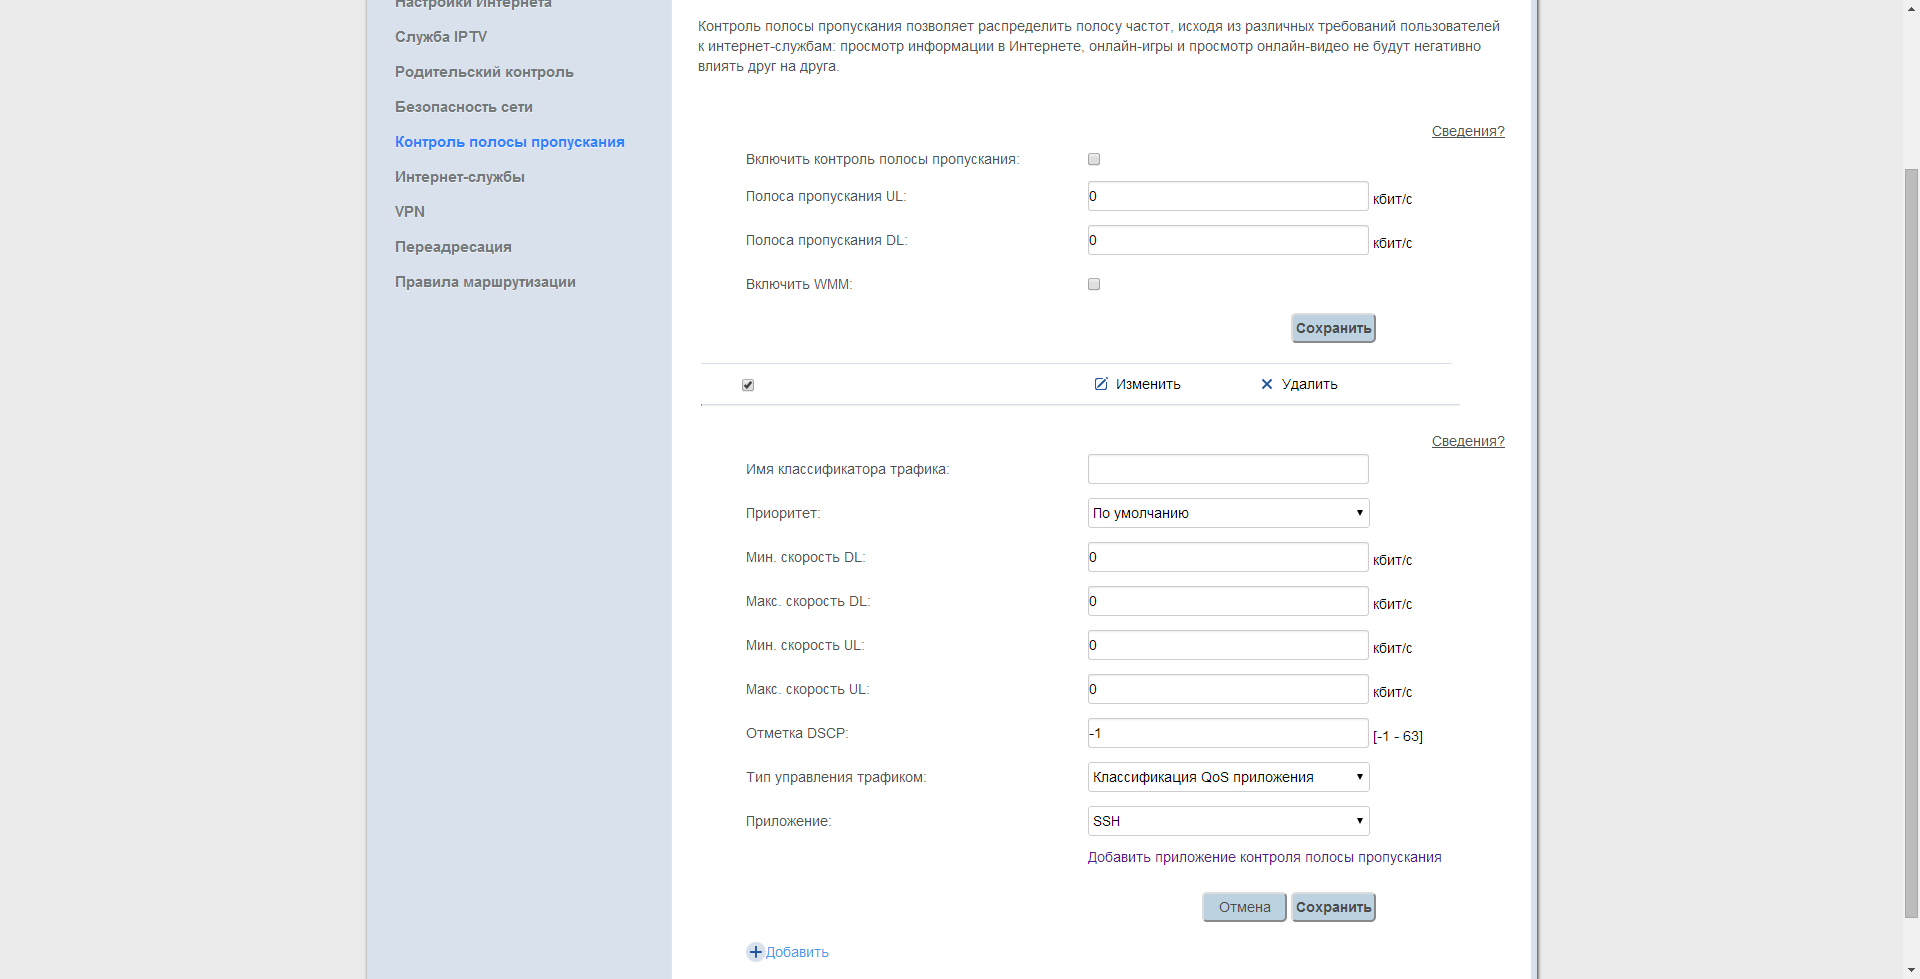Toggle the Включить WMM checkbox
The image size is (1920, 979).
coord(1094,284)
